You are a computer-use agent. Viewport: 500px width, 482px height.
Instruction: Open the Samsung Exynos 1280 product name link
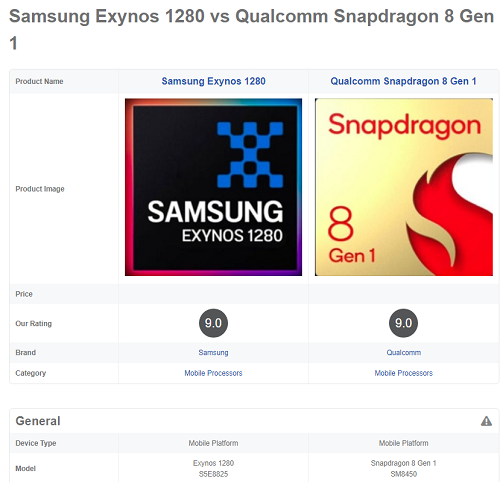213,81
